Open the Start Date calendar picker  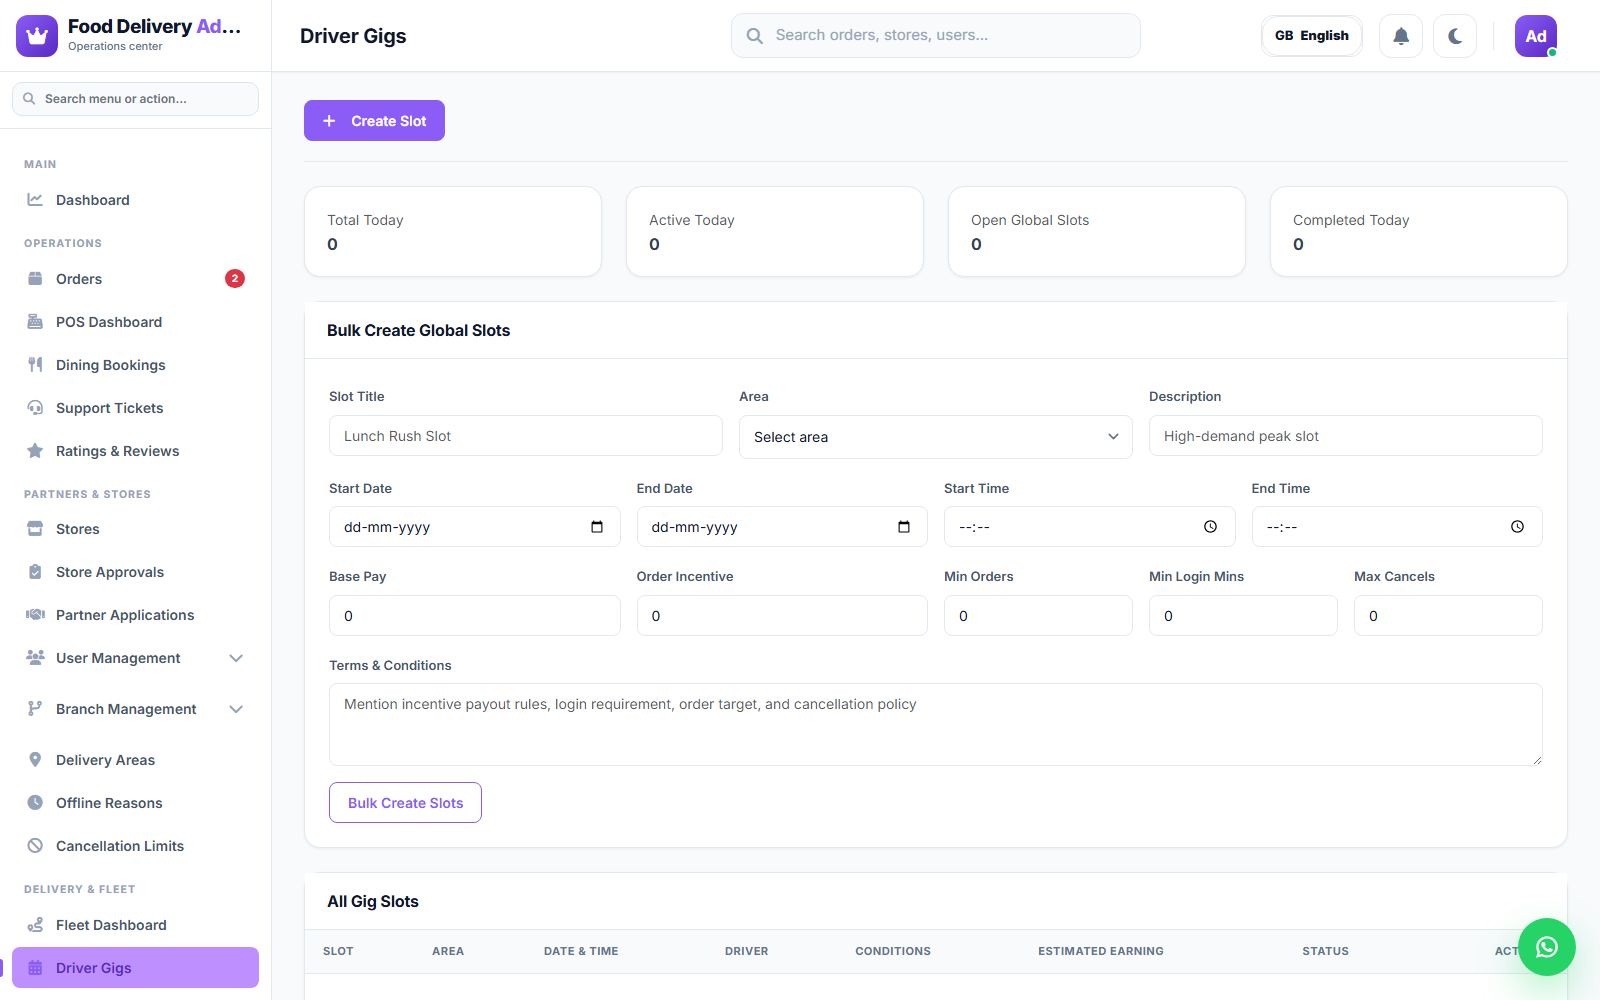click(597, 527)
